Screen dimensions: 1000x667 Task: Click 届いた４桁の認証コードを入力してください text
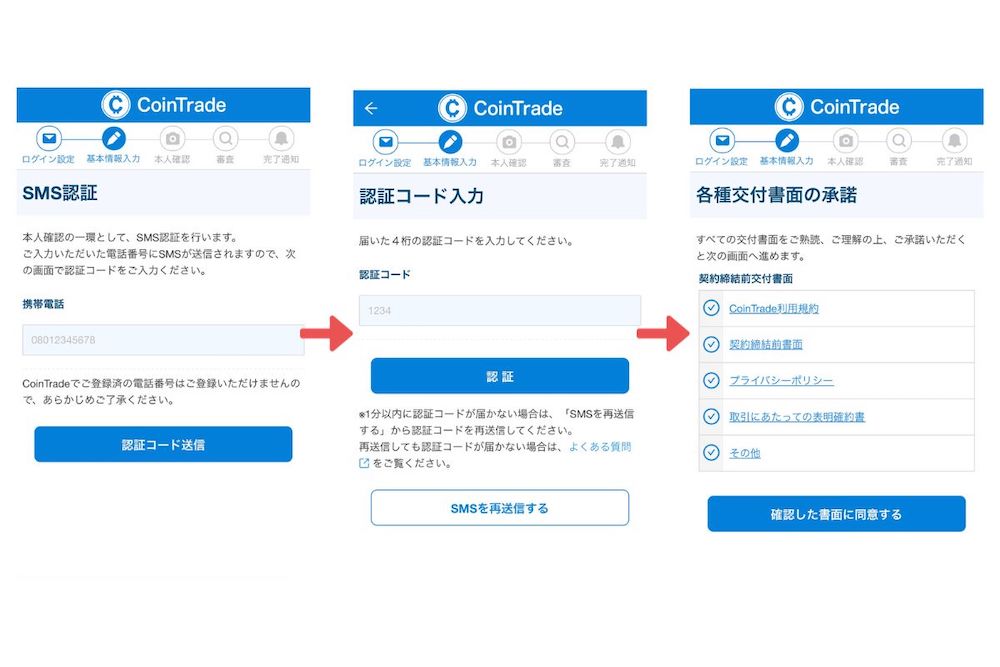coord(466,241)
